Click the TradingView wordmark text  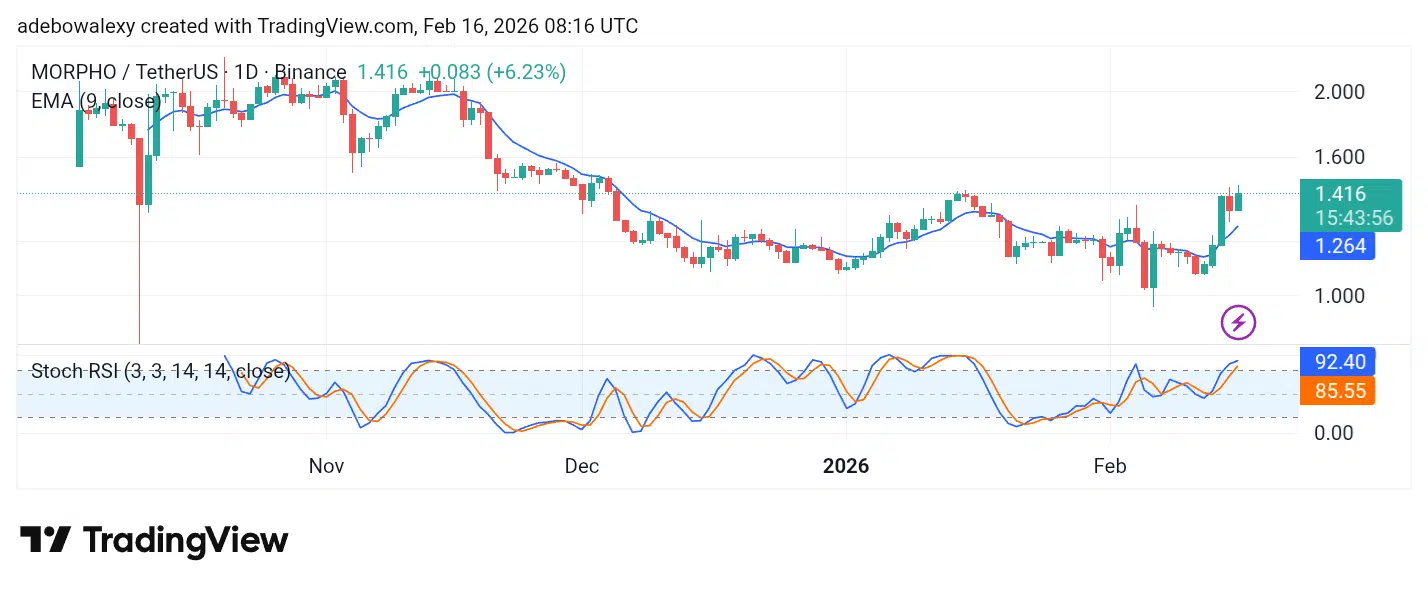[x=185, y=541]
